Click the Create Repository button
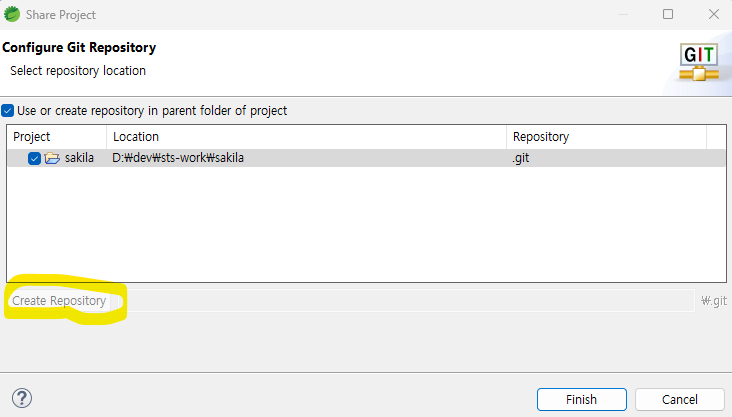 pos(59,301)
